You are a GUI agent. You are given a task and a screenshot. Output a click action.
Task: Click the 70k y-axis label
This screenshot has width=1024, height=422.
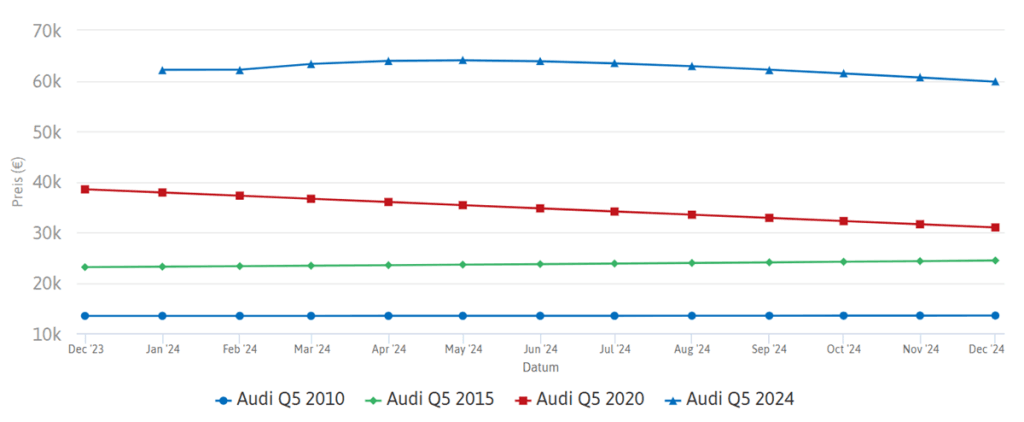point(47,31)
